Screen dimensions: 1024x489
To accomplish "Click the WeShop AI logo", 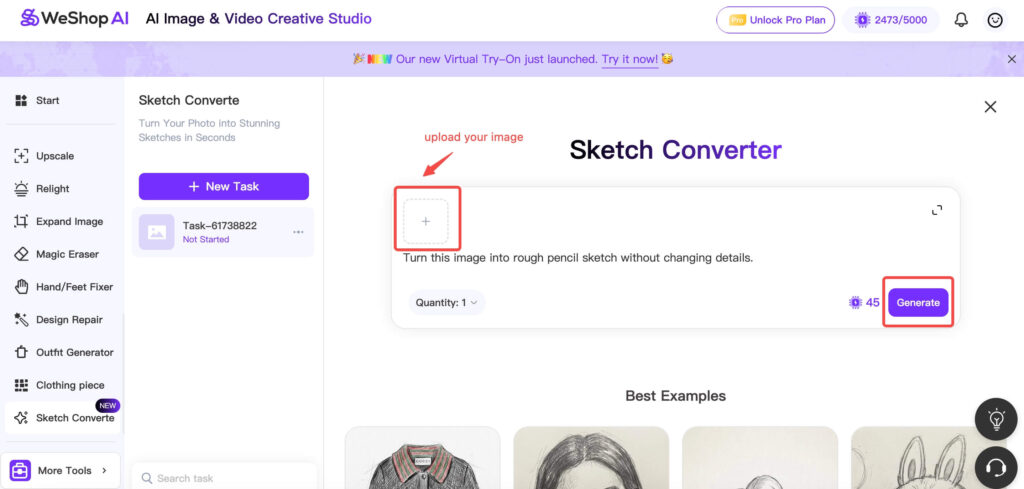I will click(x=74, y=18).
